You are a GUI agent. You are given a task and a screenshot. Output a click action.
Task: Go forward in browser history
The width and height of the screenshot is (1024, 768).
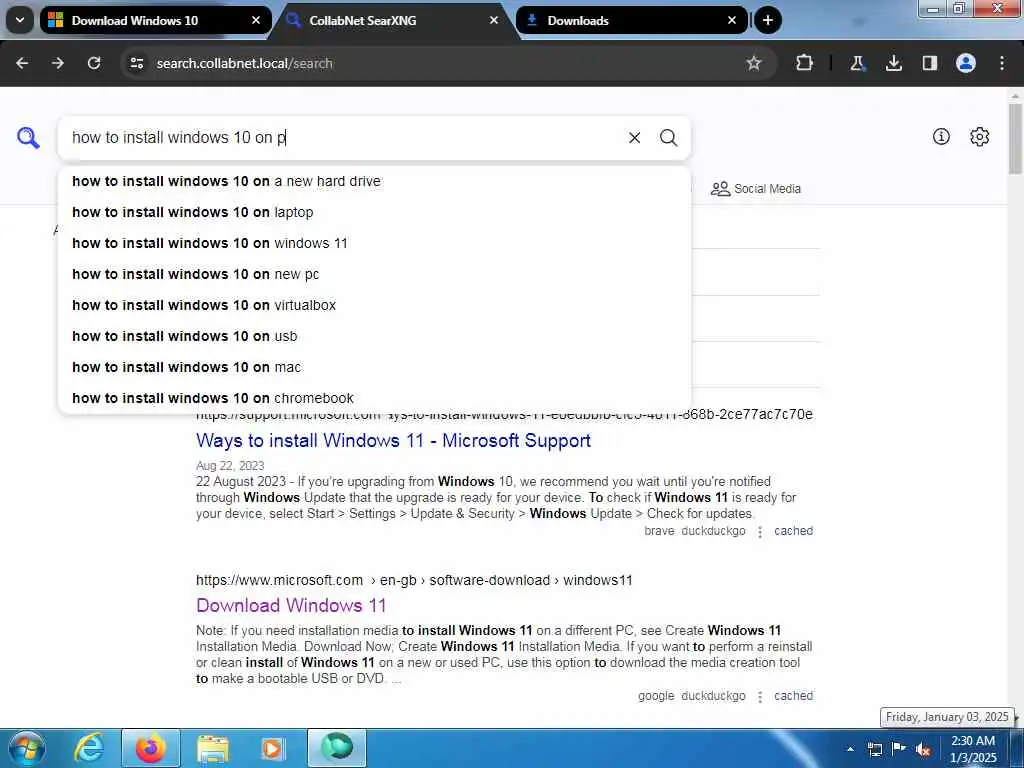click(58, 63)
